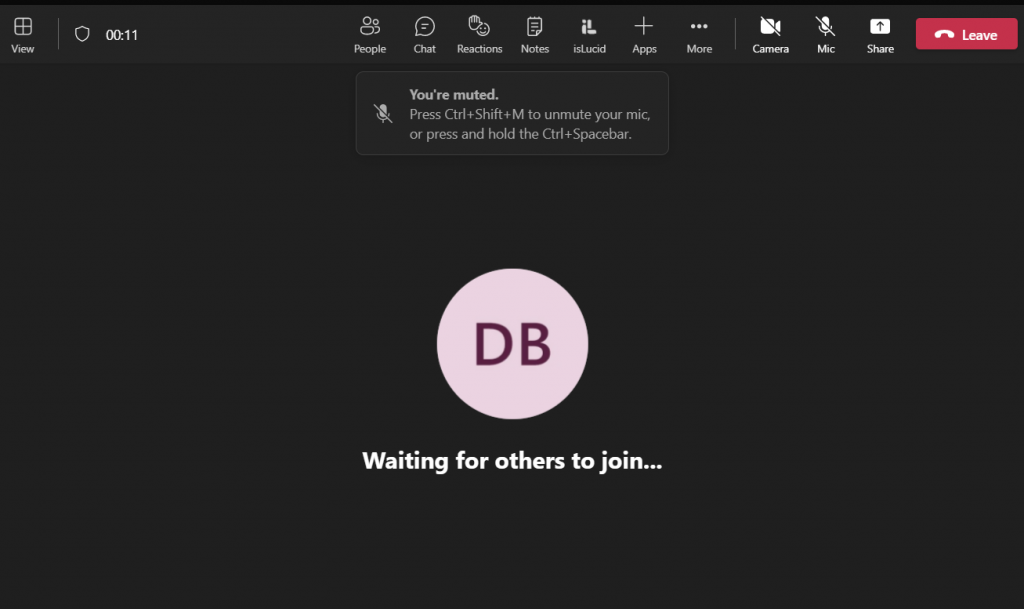
Task: Open meeting Notes
Action: [535, 35]
